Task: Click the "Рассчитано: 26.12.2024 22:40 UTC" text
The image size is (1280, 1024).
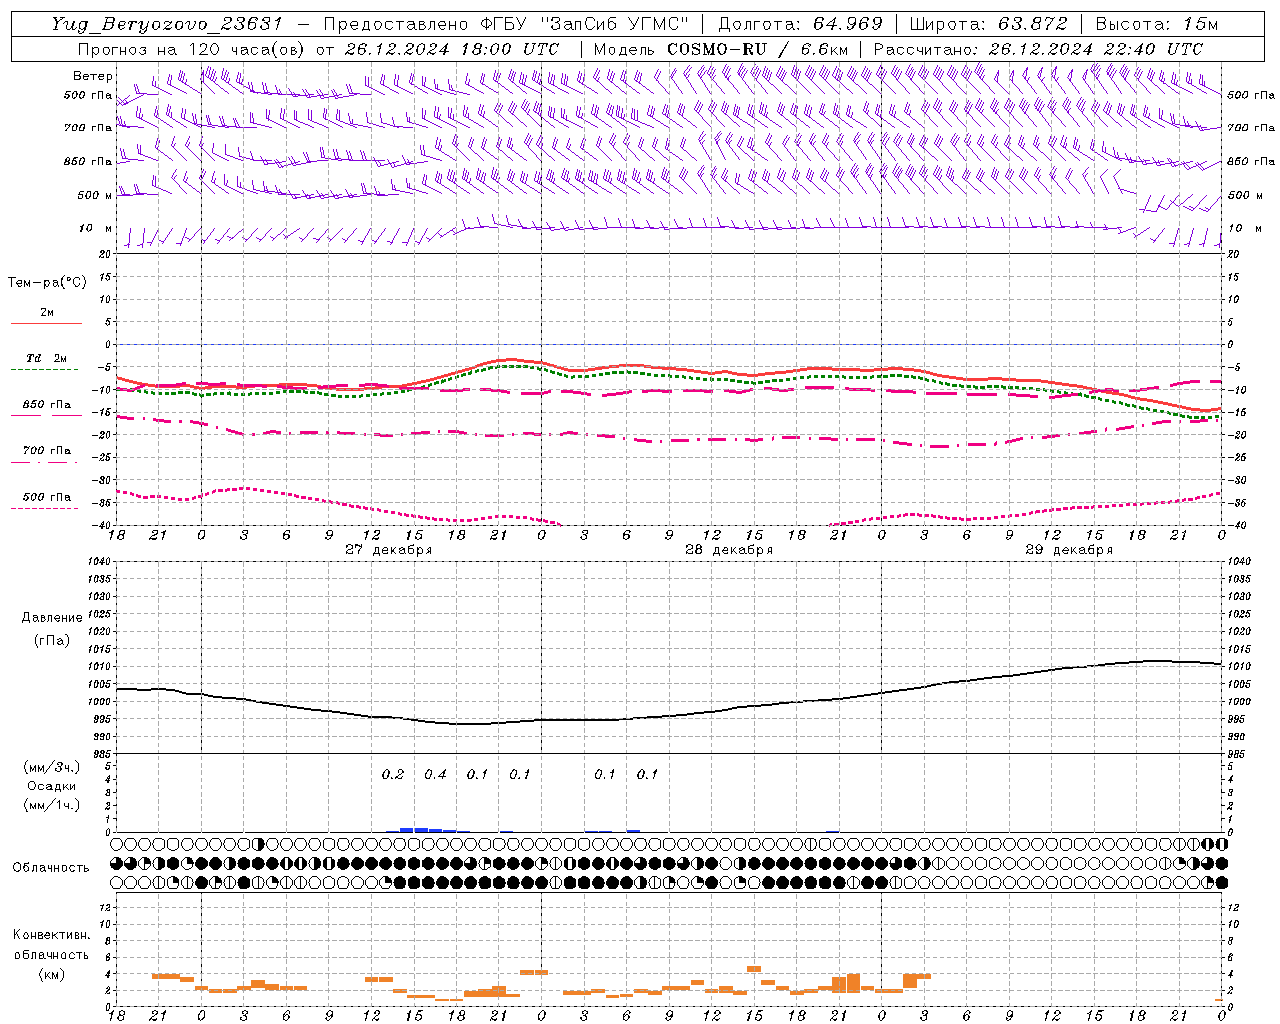Action: [1038, 49]
